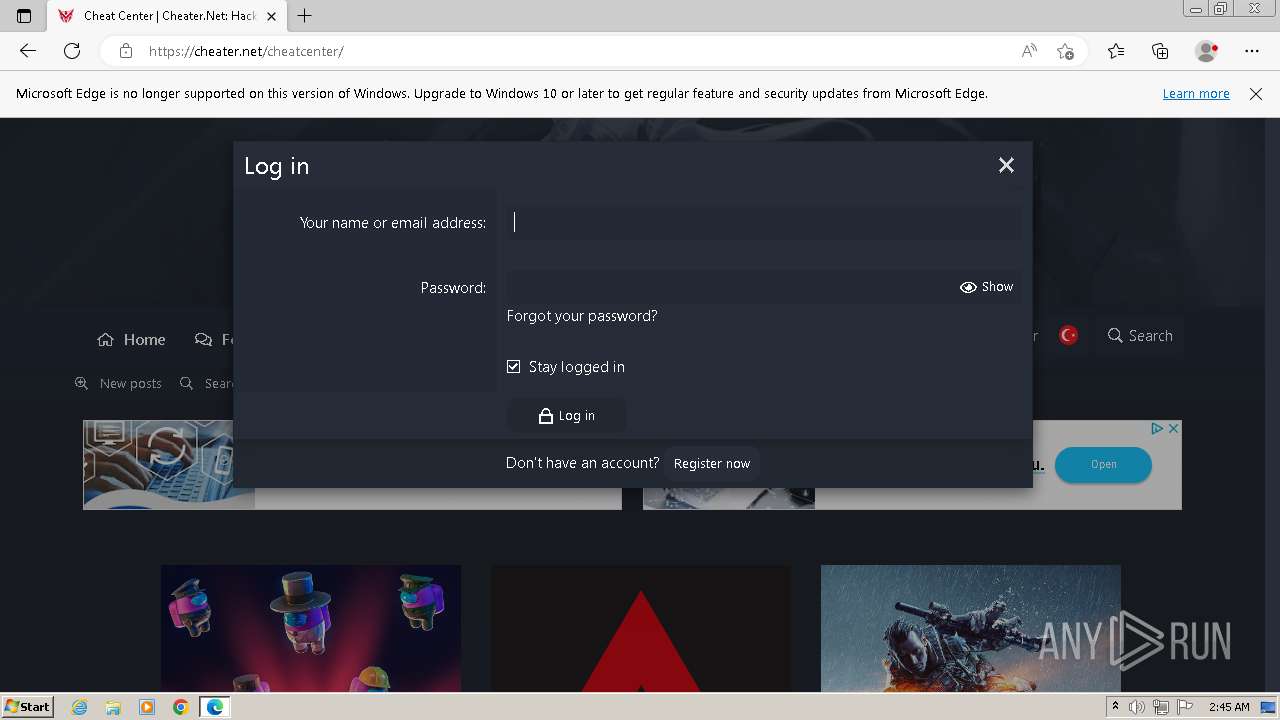Show hidden tray icons arrow
1280x720 pixels.
(1115, 707)
